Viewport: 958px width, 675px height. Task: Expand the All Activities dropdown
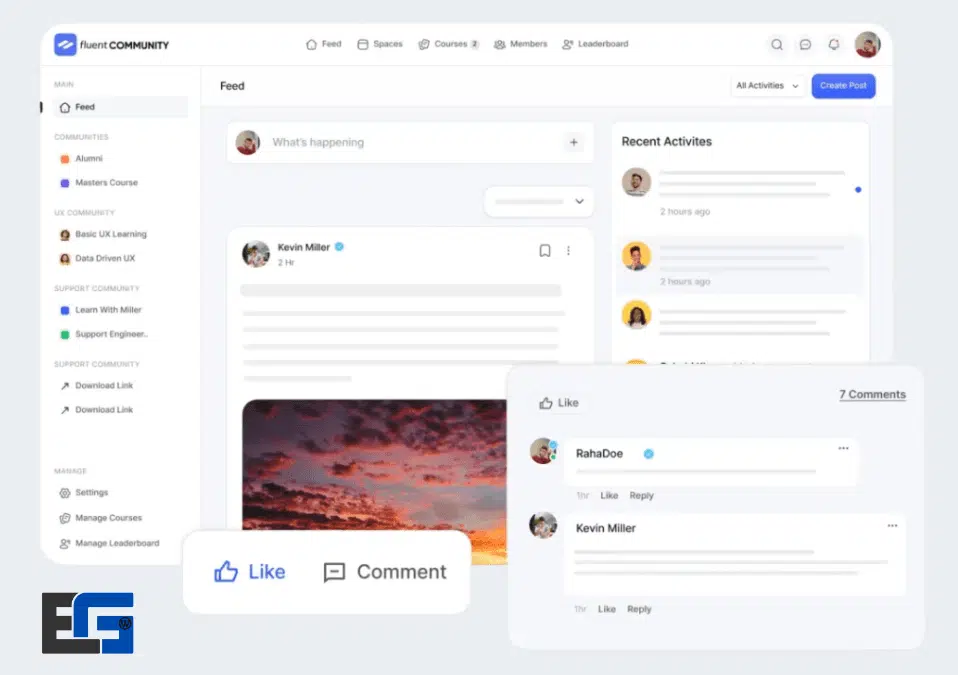(767, 86)
